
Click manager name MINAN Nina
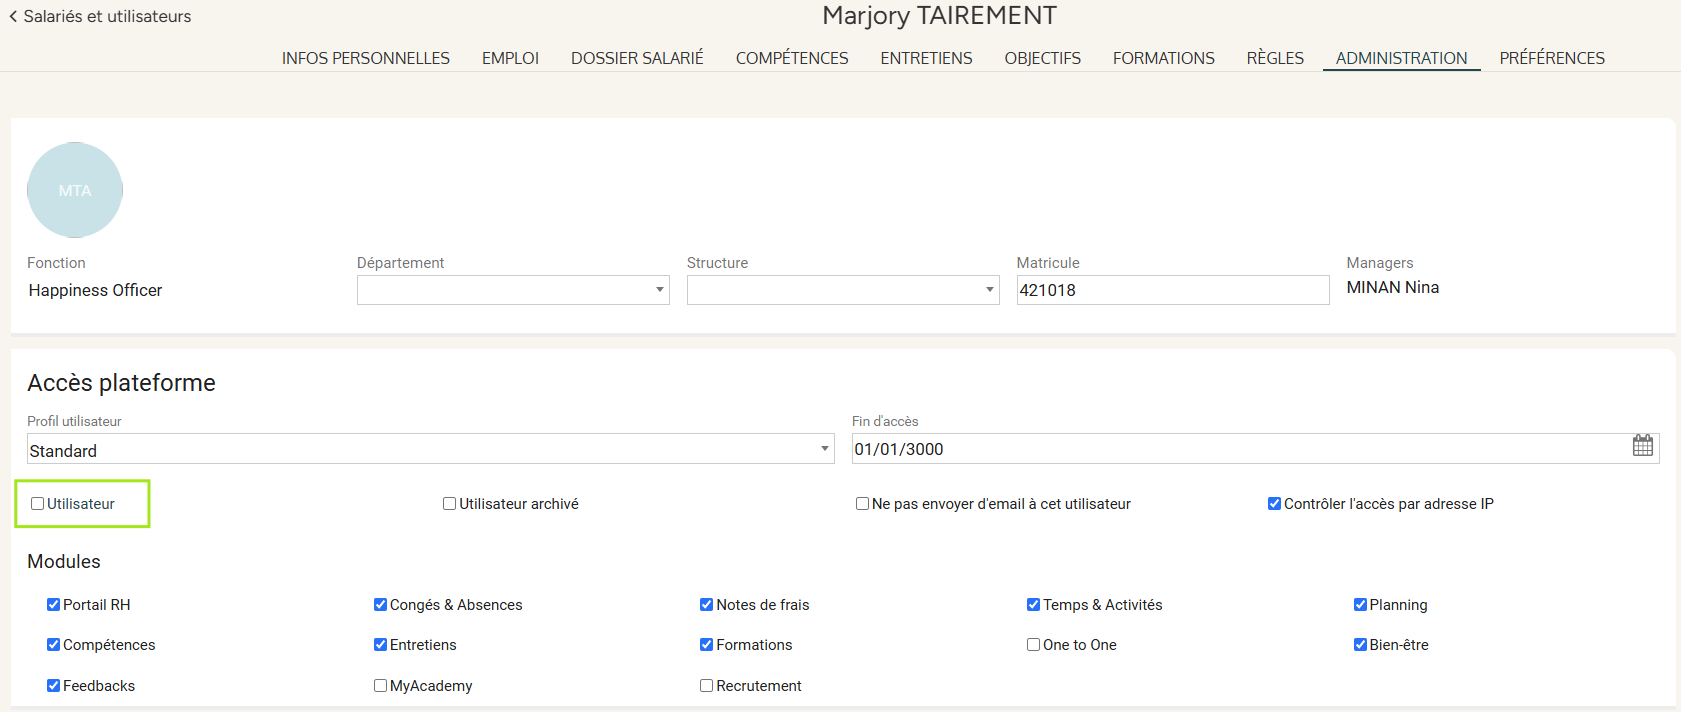click(1392, 288)
